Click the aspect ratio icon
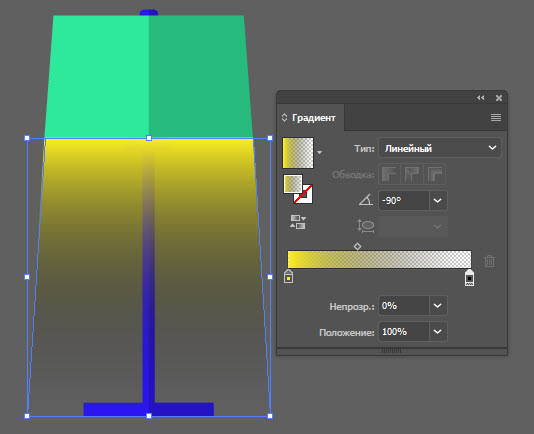Viewport: 534px width, 434px height. click(365, 226)
